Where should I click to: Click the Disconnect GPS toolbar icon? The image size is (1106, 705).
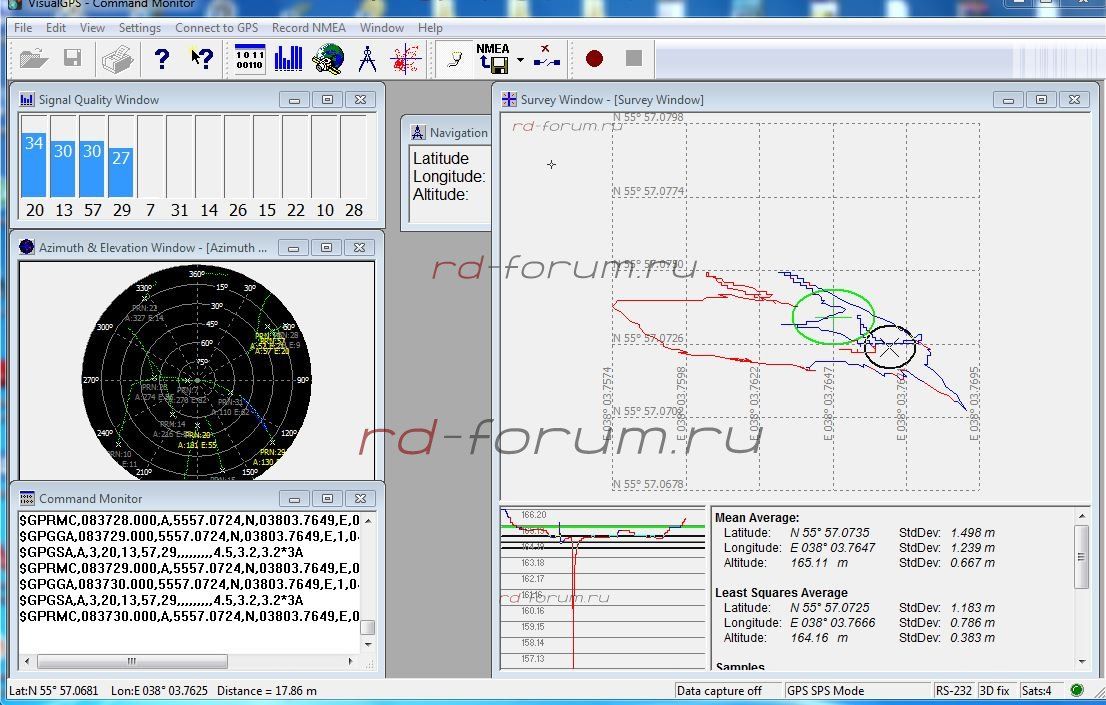pyautogui.click(x=547, y=58)
